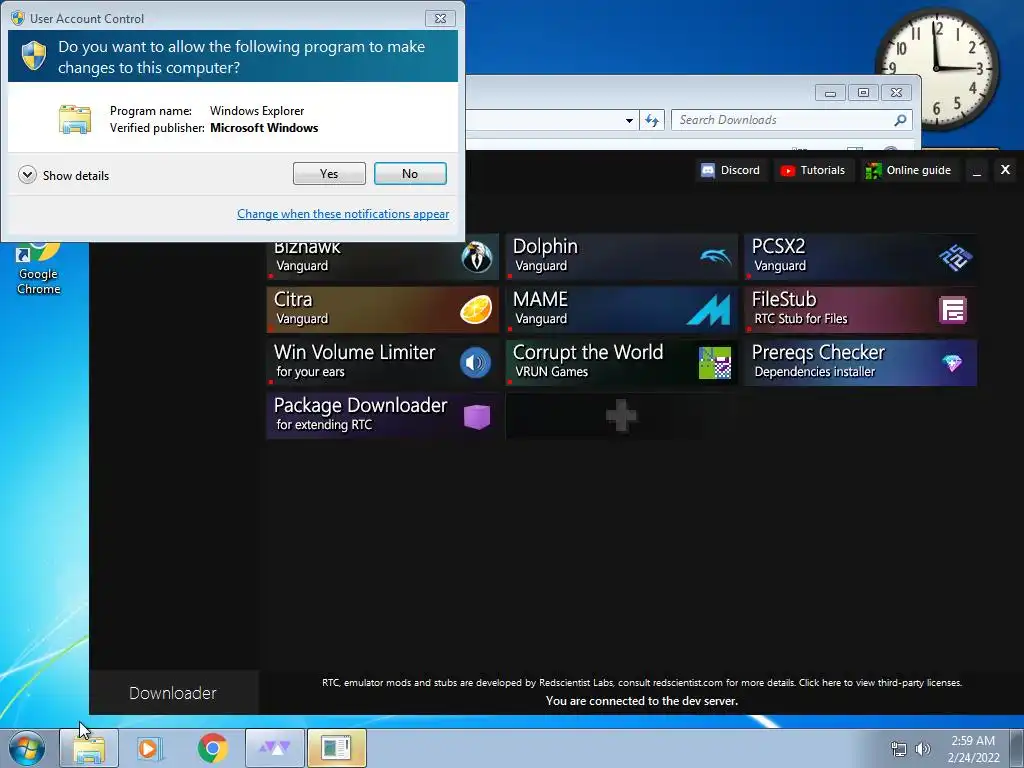The image size is (1024, 768).
Task: Select the 'VRUN Games' subtitle text
Action: click(551, 372)
